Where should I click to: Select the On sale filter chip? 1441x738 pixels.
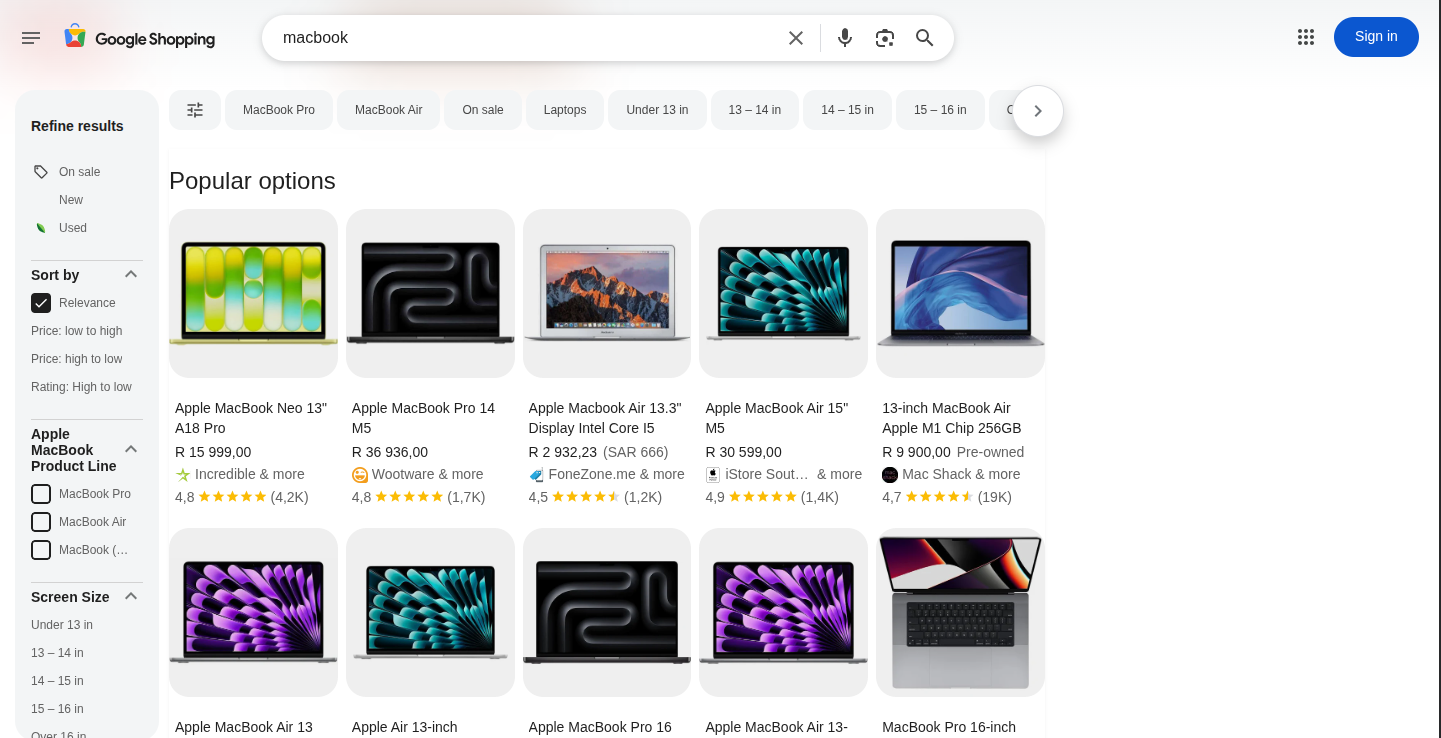click(x=483, y=110)
